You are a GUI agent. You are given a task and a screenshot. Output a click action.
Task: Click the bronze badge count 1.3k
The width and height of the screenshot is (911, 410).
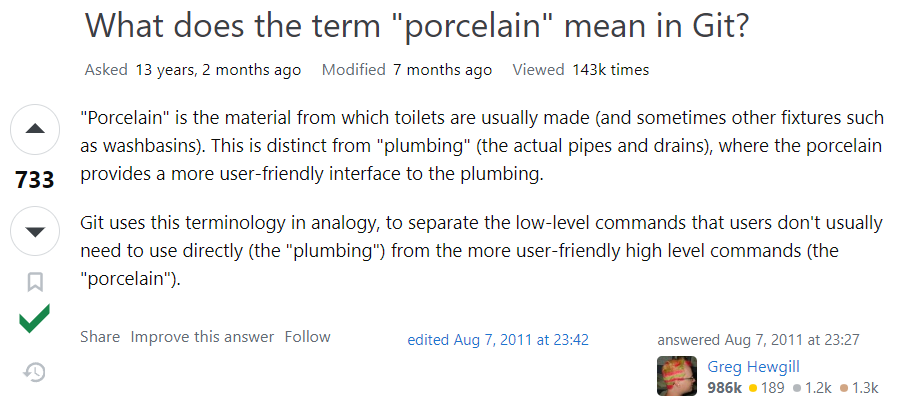[859, 387]
